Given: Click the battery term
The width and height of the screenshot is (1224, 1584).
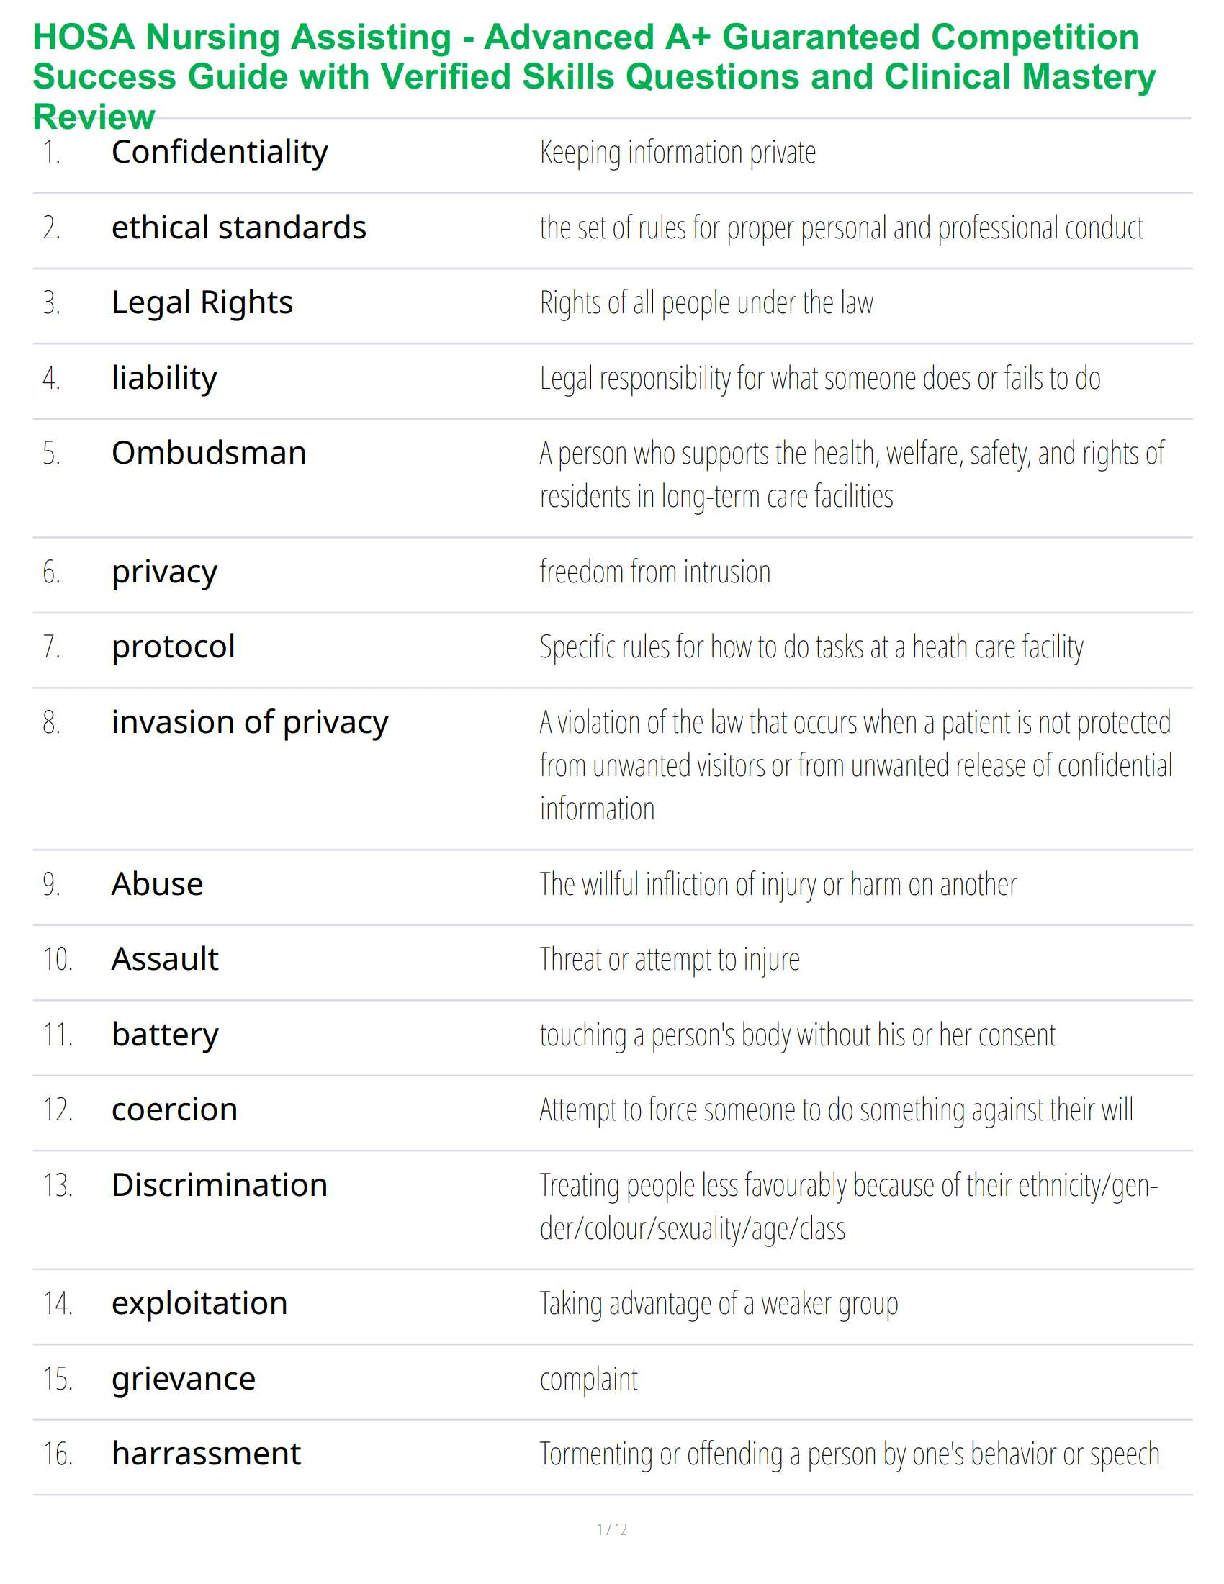Looking at the screenshot, I should pyautogui.click(x=165, y=1035).
